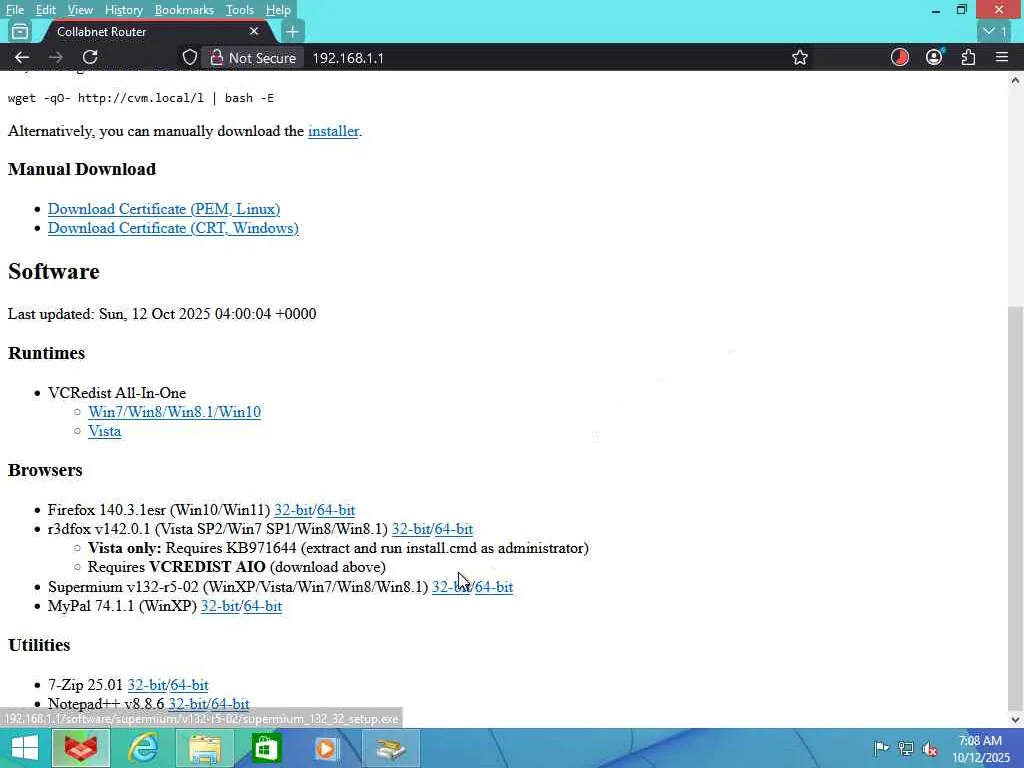Click the Last updated timestamp text
Image resolution: width=1024 pixels, height=768 pixels.
click(x=162, y=314)
